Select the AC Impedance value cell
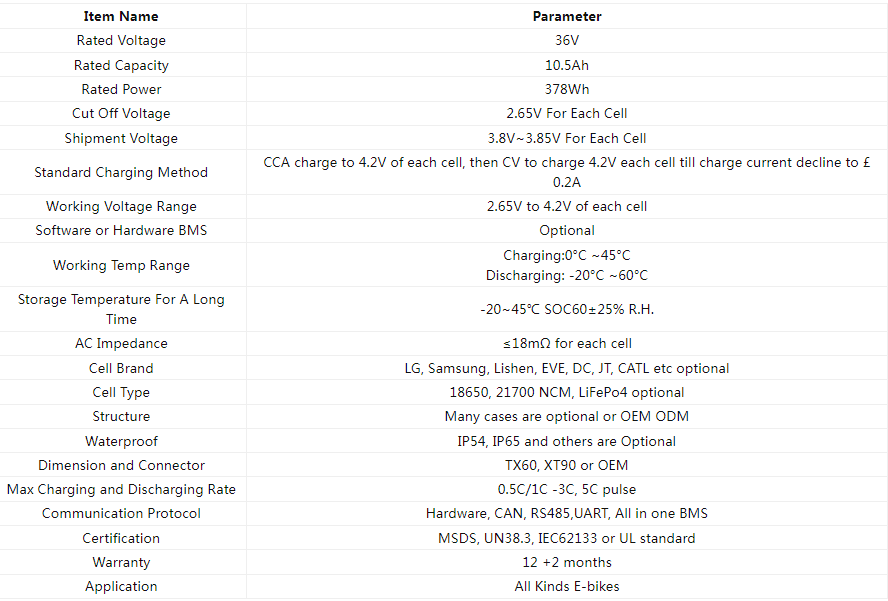The image size is (888, 601). point(567,343)
